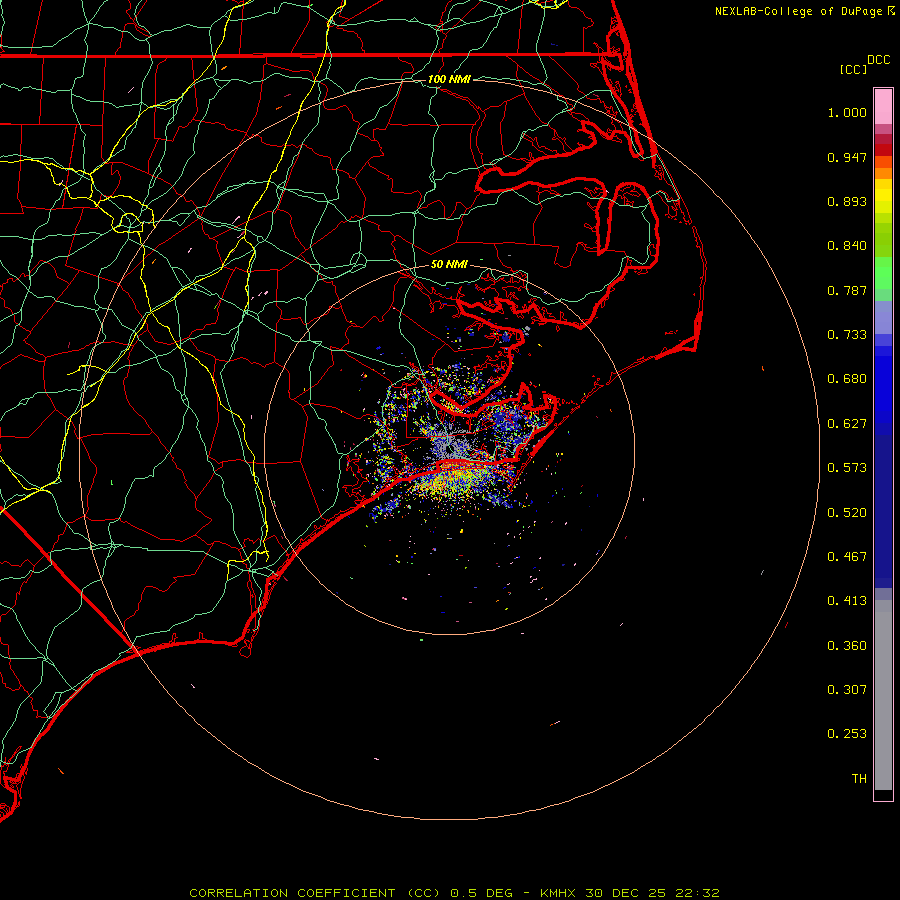Click the 0.573 value on the color scale
Viewport: 900px width, 900px height.
(x=847, y=468)
